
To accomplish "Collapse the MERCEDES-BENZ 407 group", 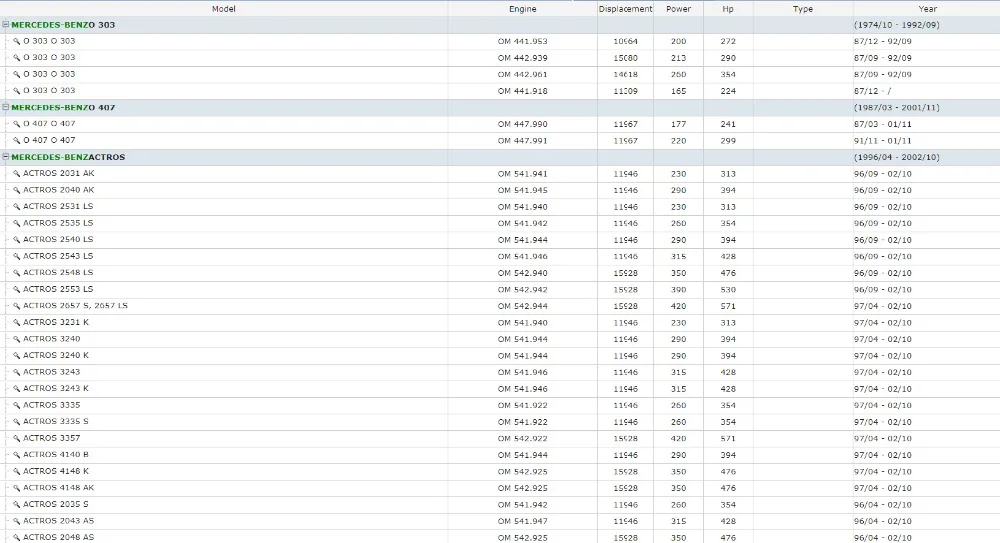I will [6, 107].
